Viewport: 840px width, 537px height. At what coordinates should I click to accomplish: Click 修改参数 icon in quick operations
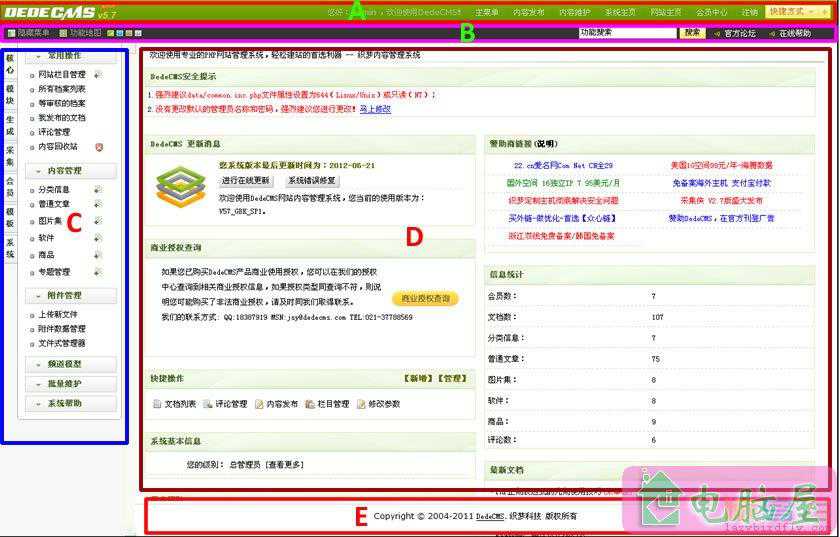361,404
